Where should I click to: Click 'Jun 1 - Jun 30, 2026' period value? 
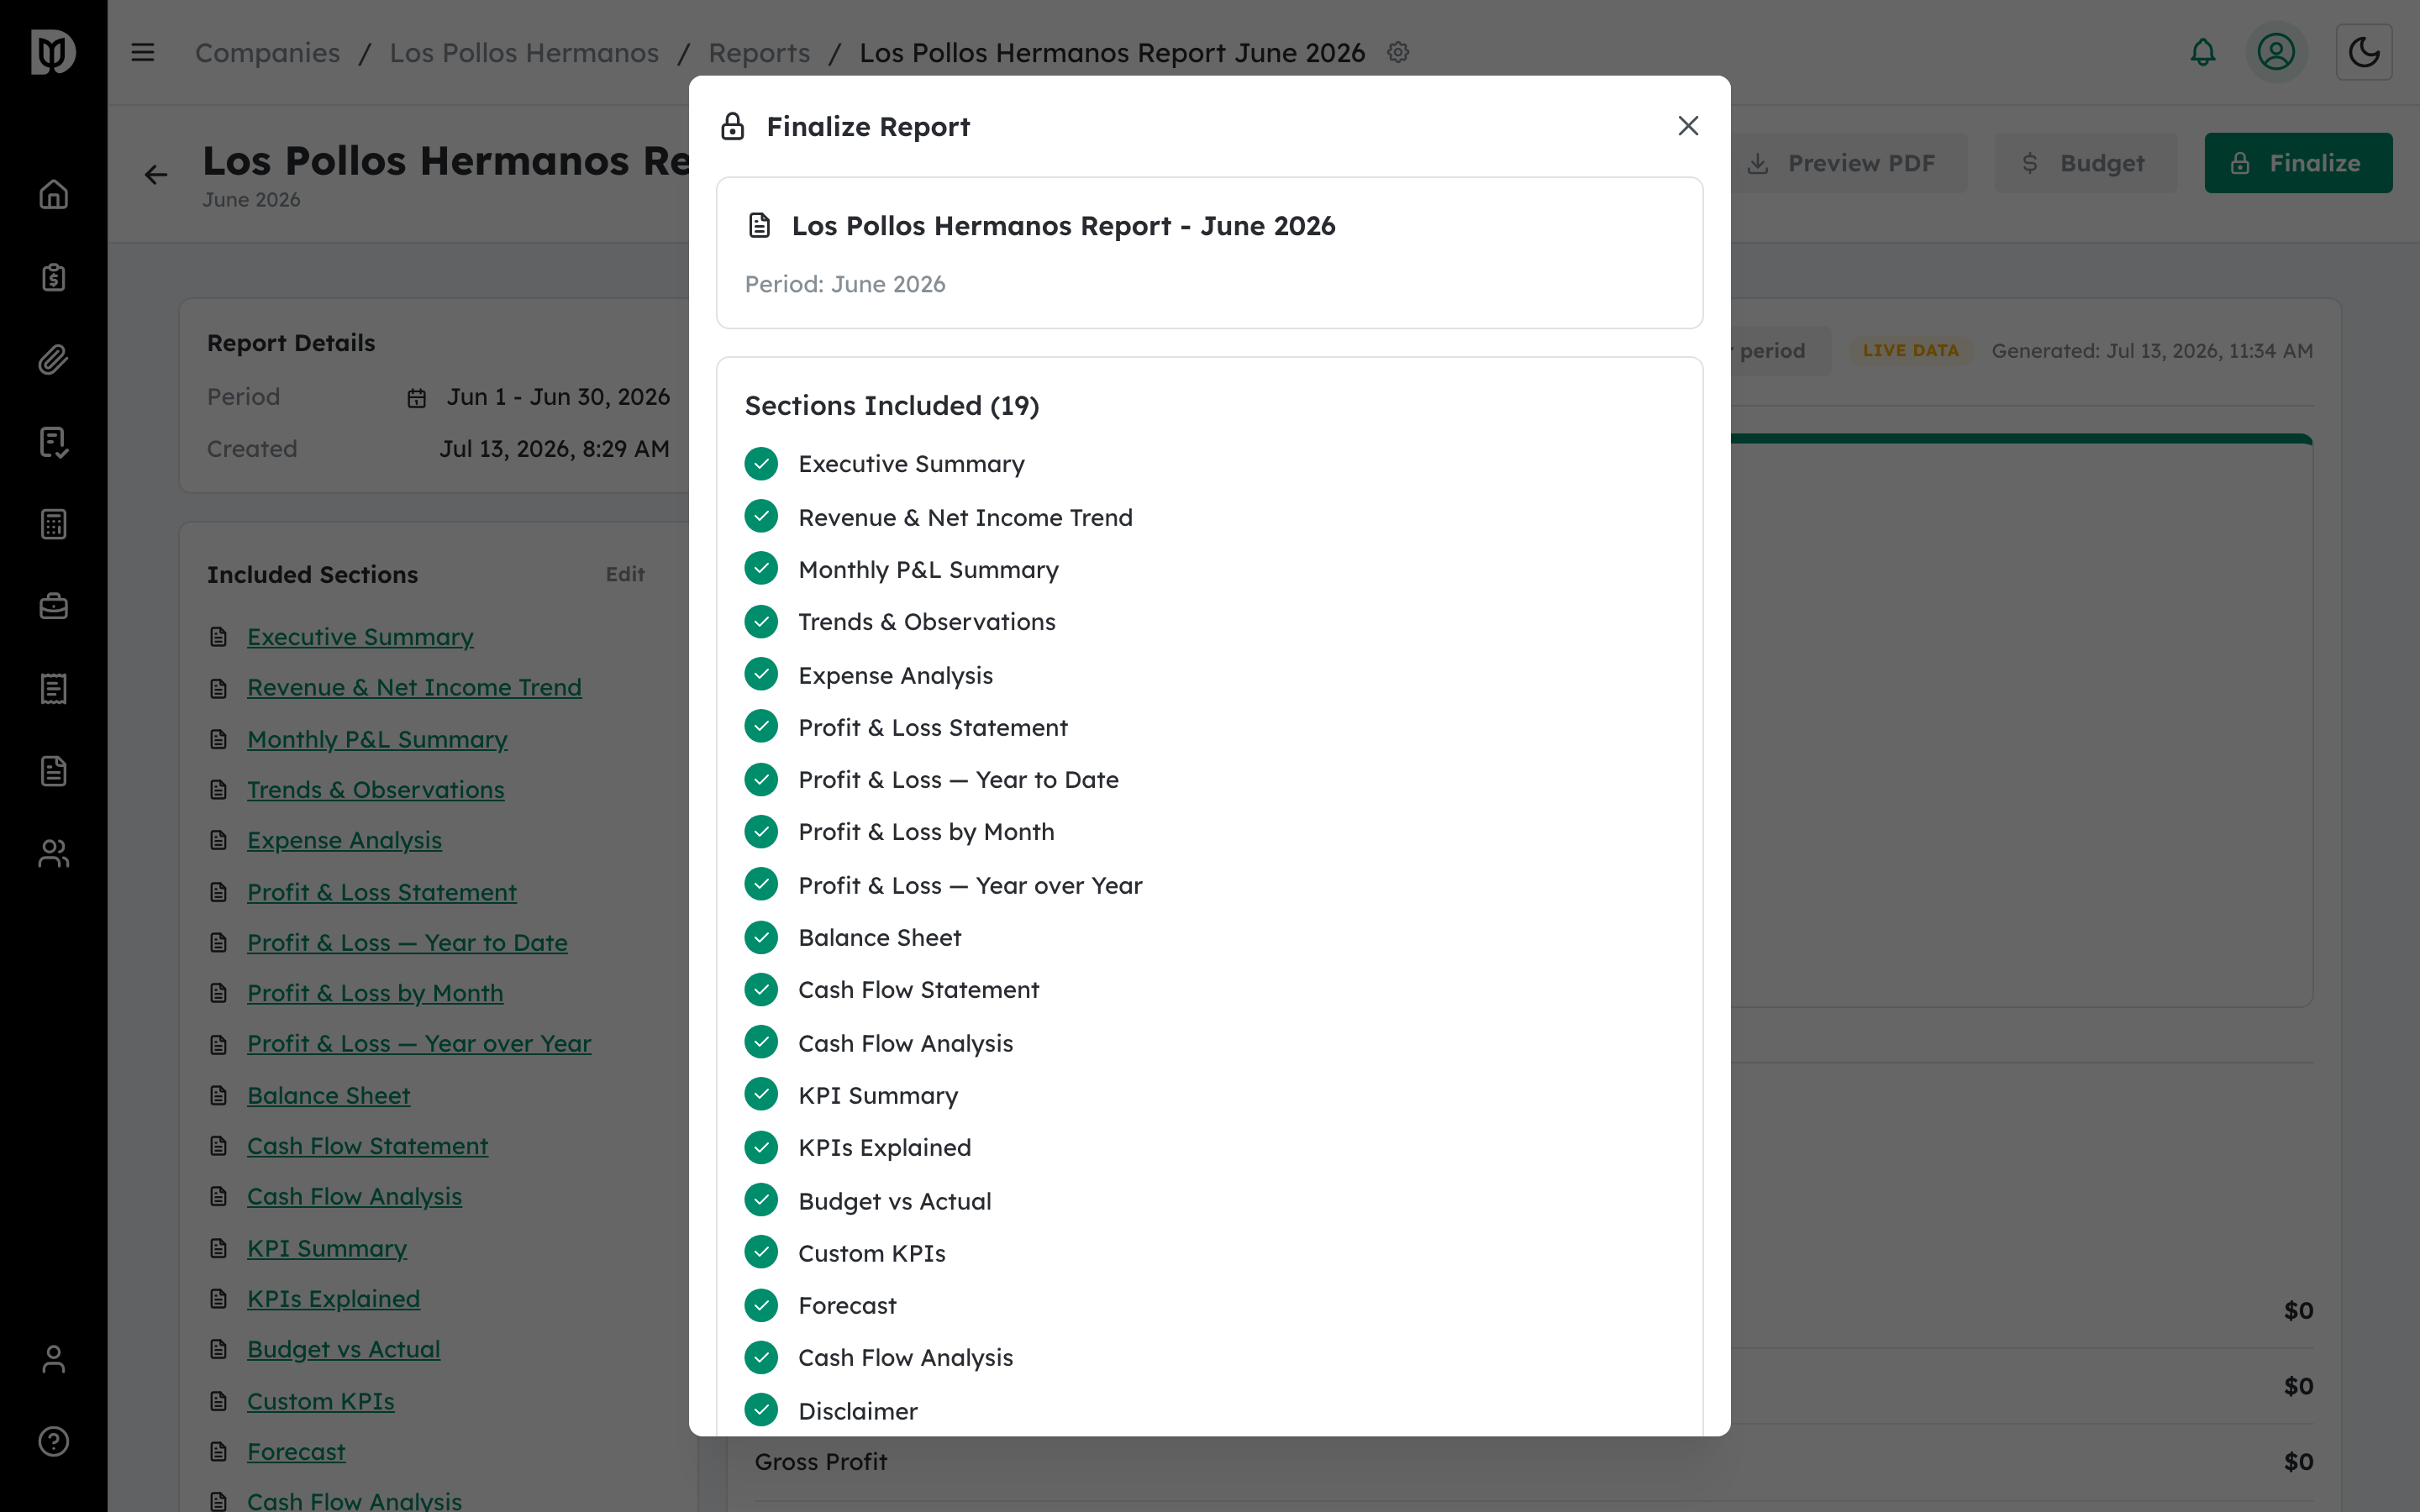(x=558, y=397)
